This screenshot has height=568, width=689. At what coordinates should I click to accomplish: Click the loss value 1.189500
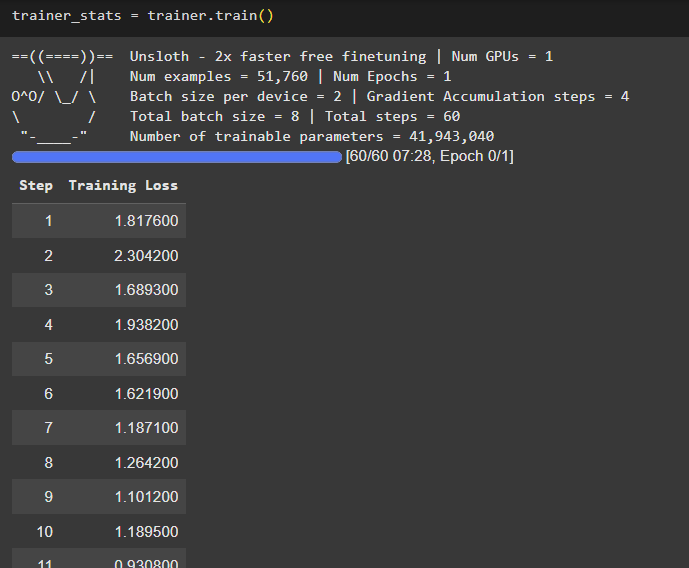(x=146, y=532)
